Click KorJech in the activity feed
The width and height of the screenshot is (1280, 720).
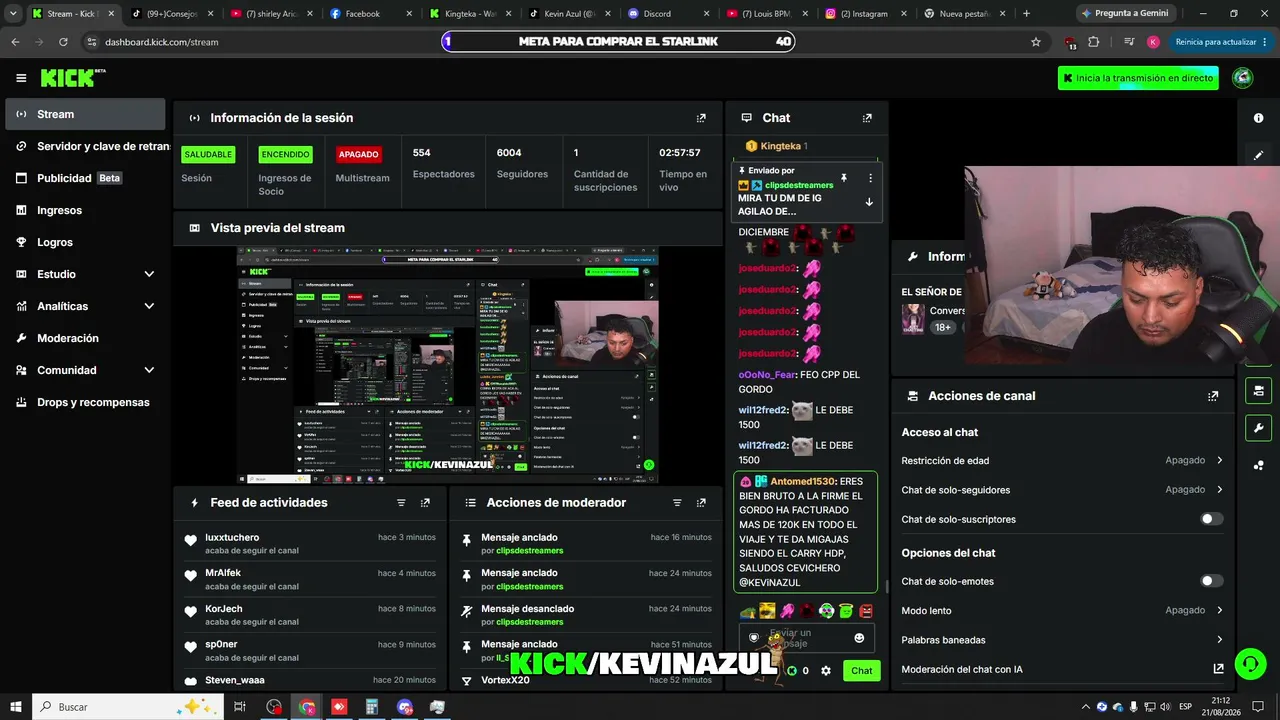pos(224,609)
